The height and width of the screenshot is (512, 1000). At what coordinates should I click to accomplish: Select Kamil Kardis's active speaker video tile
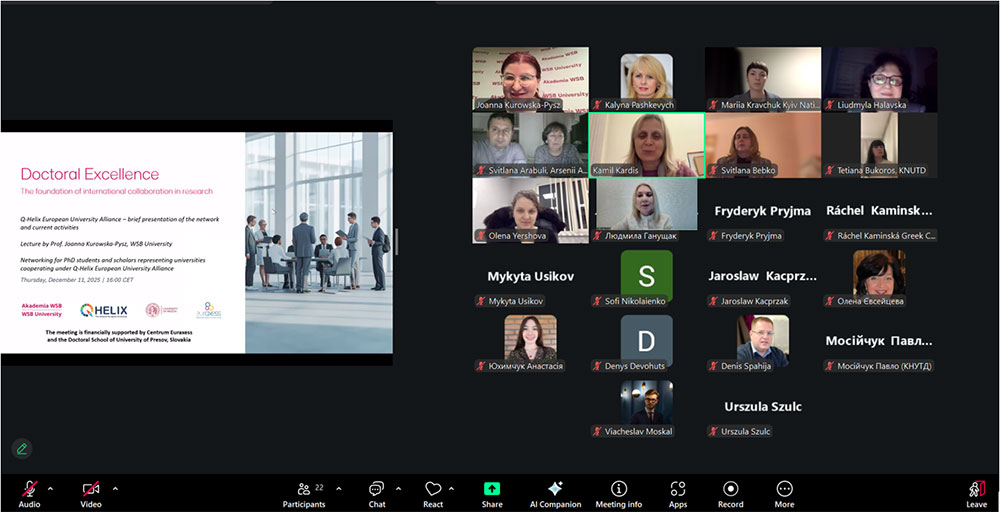pos(646,144)
